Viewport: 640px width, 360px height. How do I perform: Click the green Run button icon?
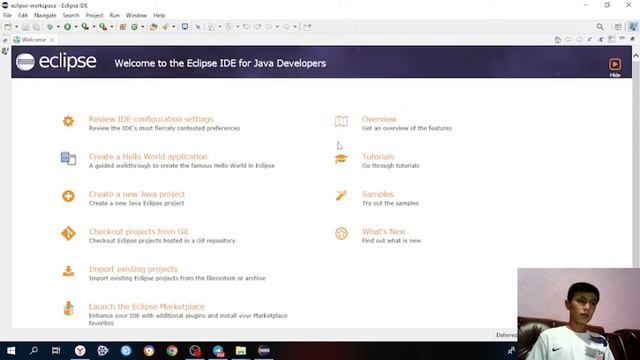pos(67,27)
